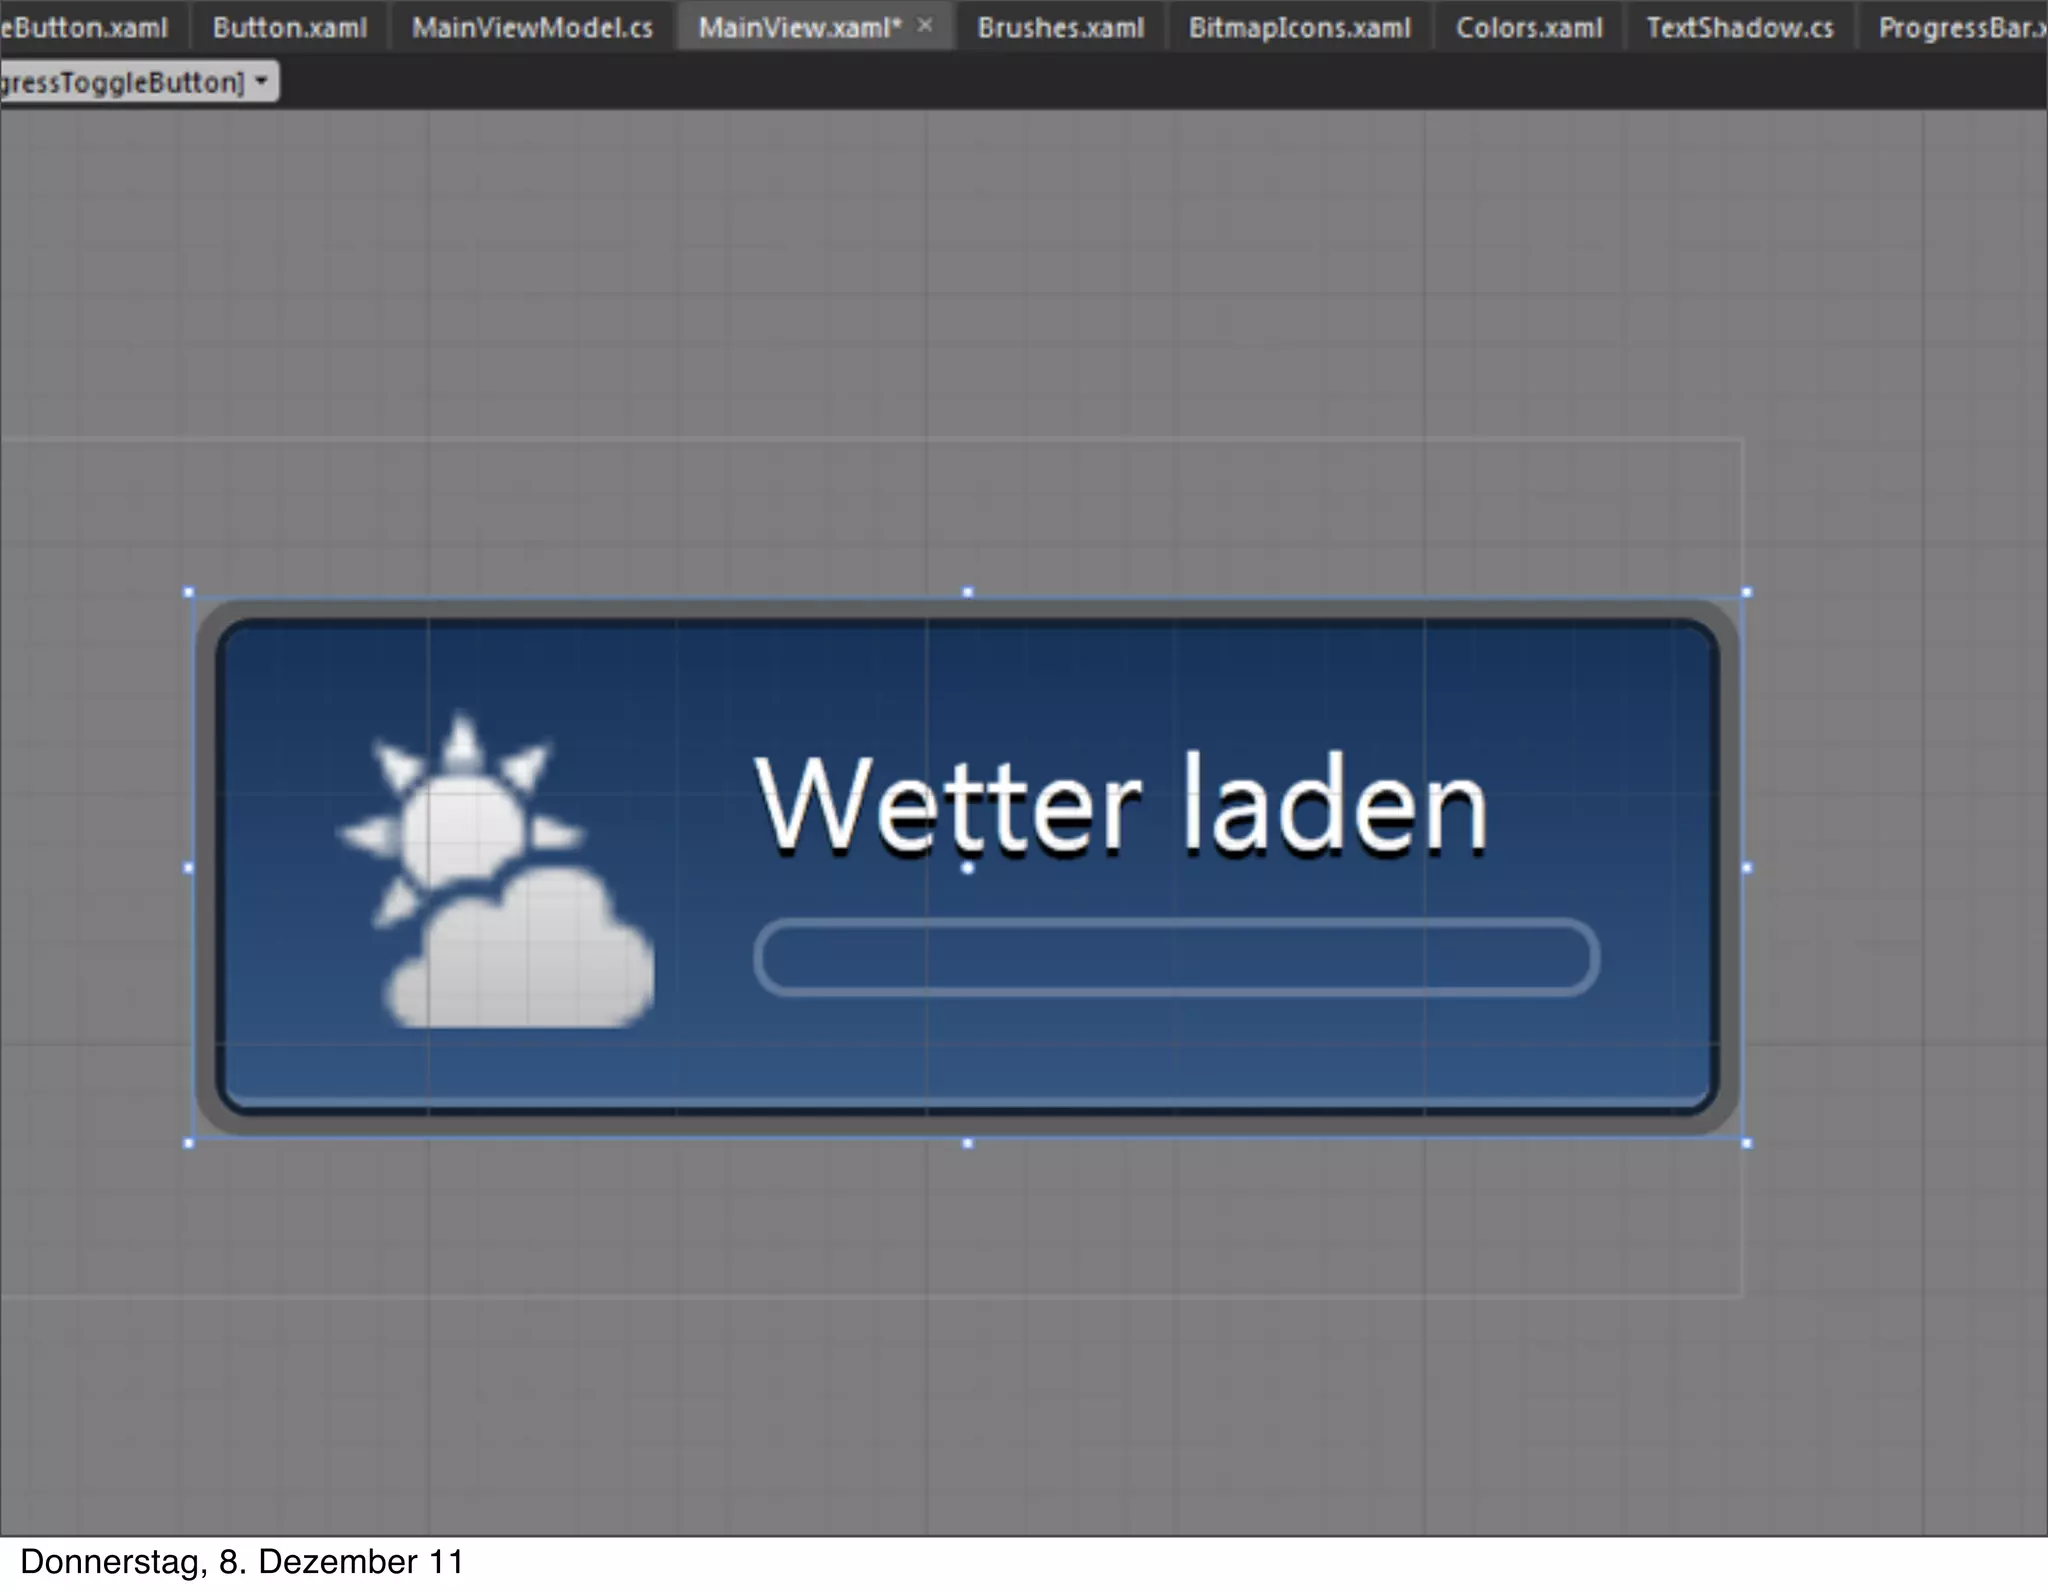Expand the ProgressToggleButton breadcrumb dropdown
The width and height of the screenshot is (2048, 1593).
click(x=261, y=81)
